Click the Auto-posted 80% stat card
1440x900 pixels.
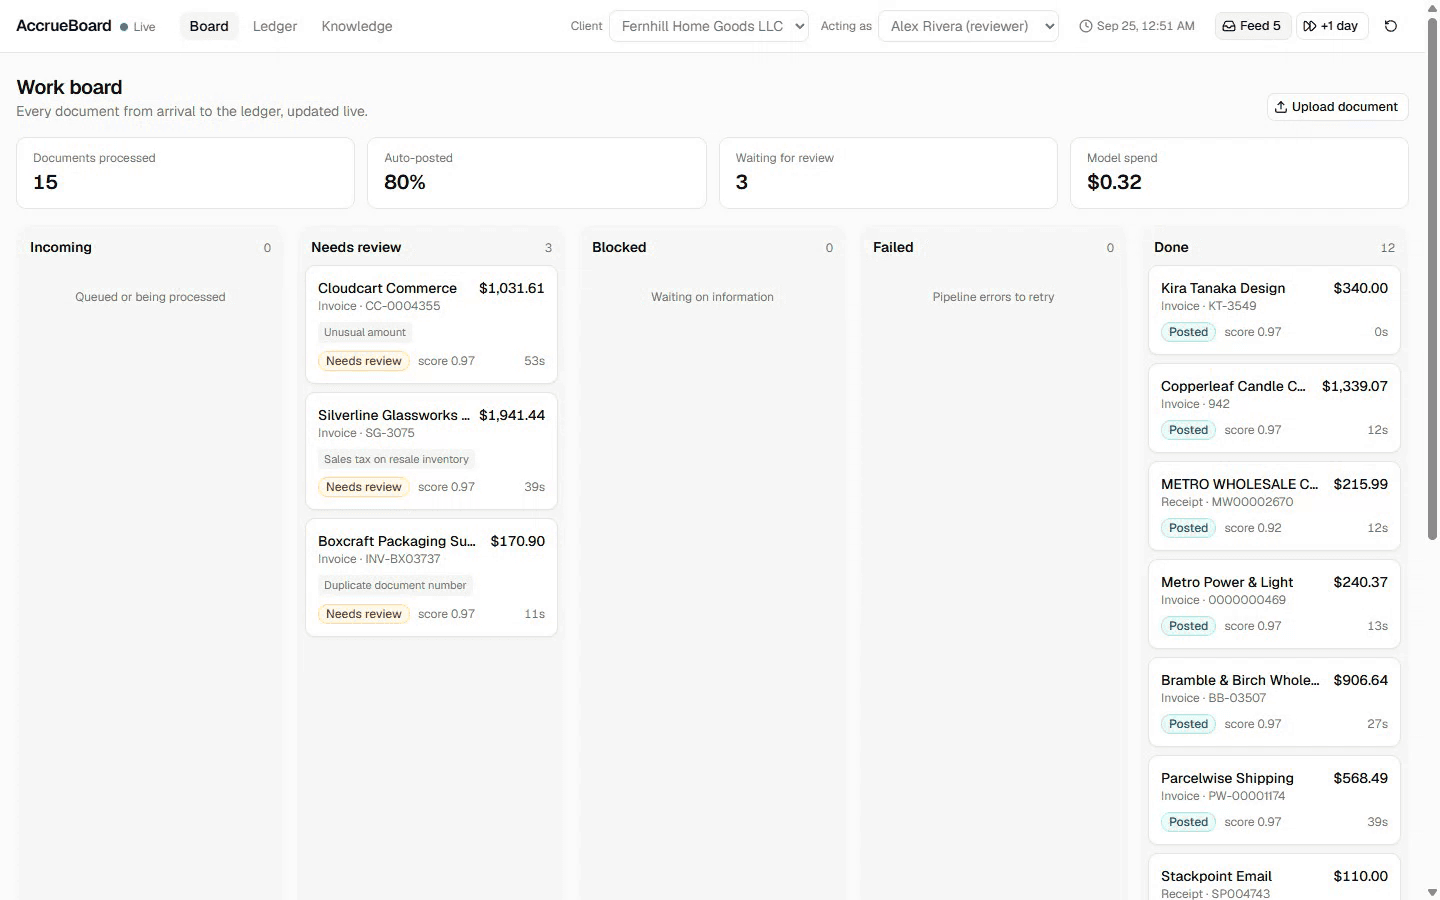point(536,173)
